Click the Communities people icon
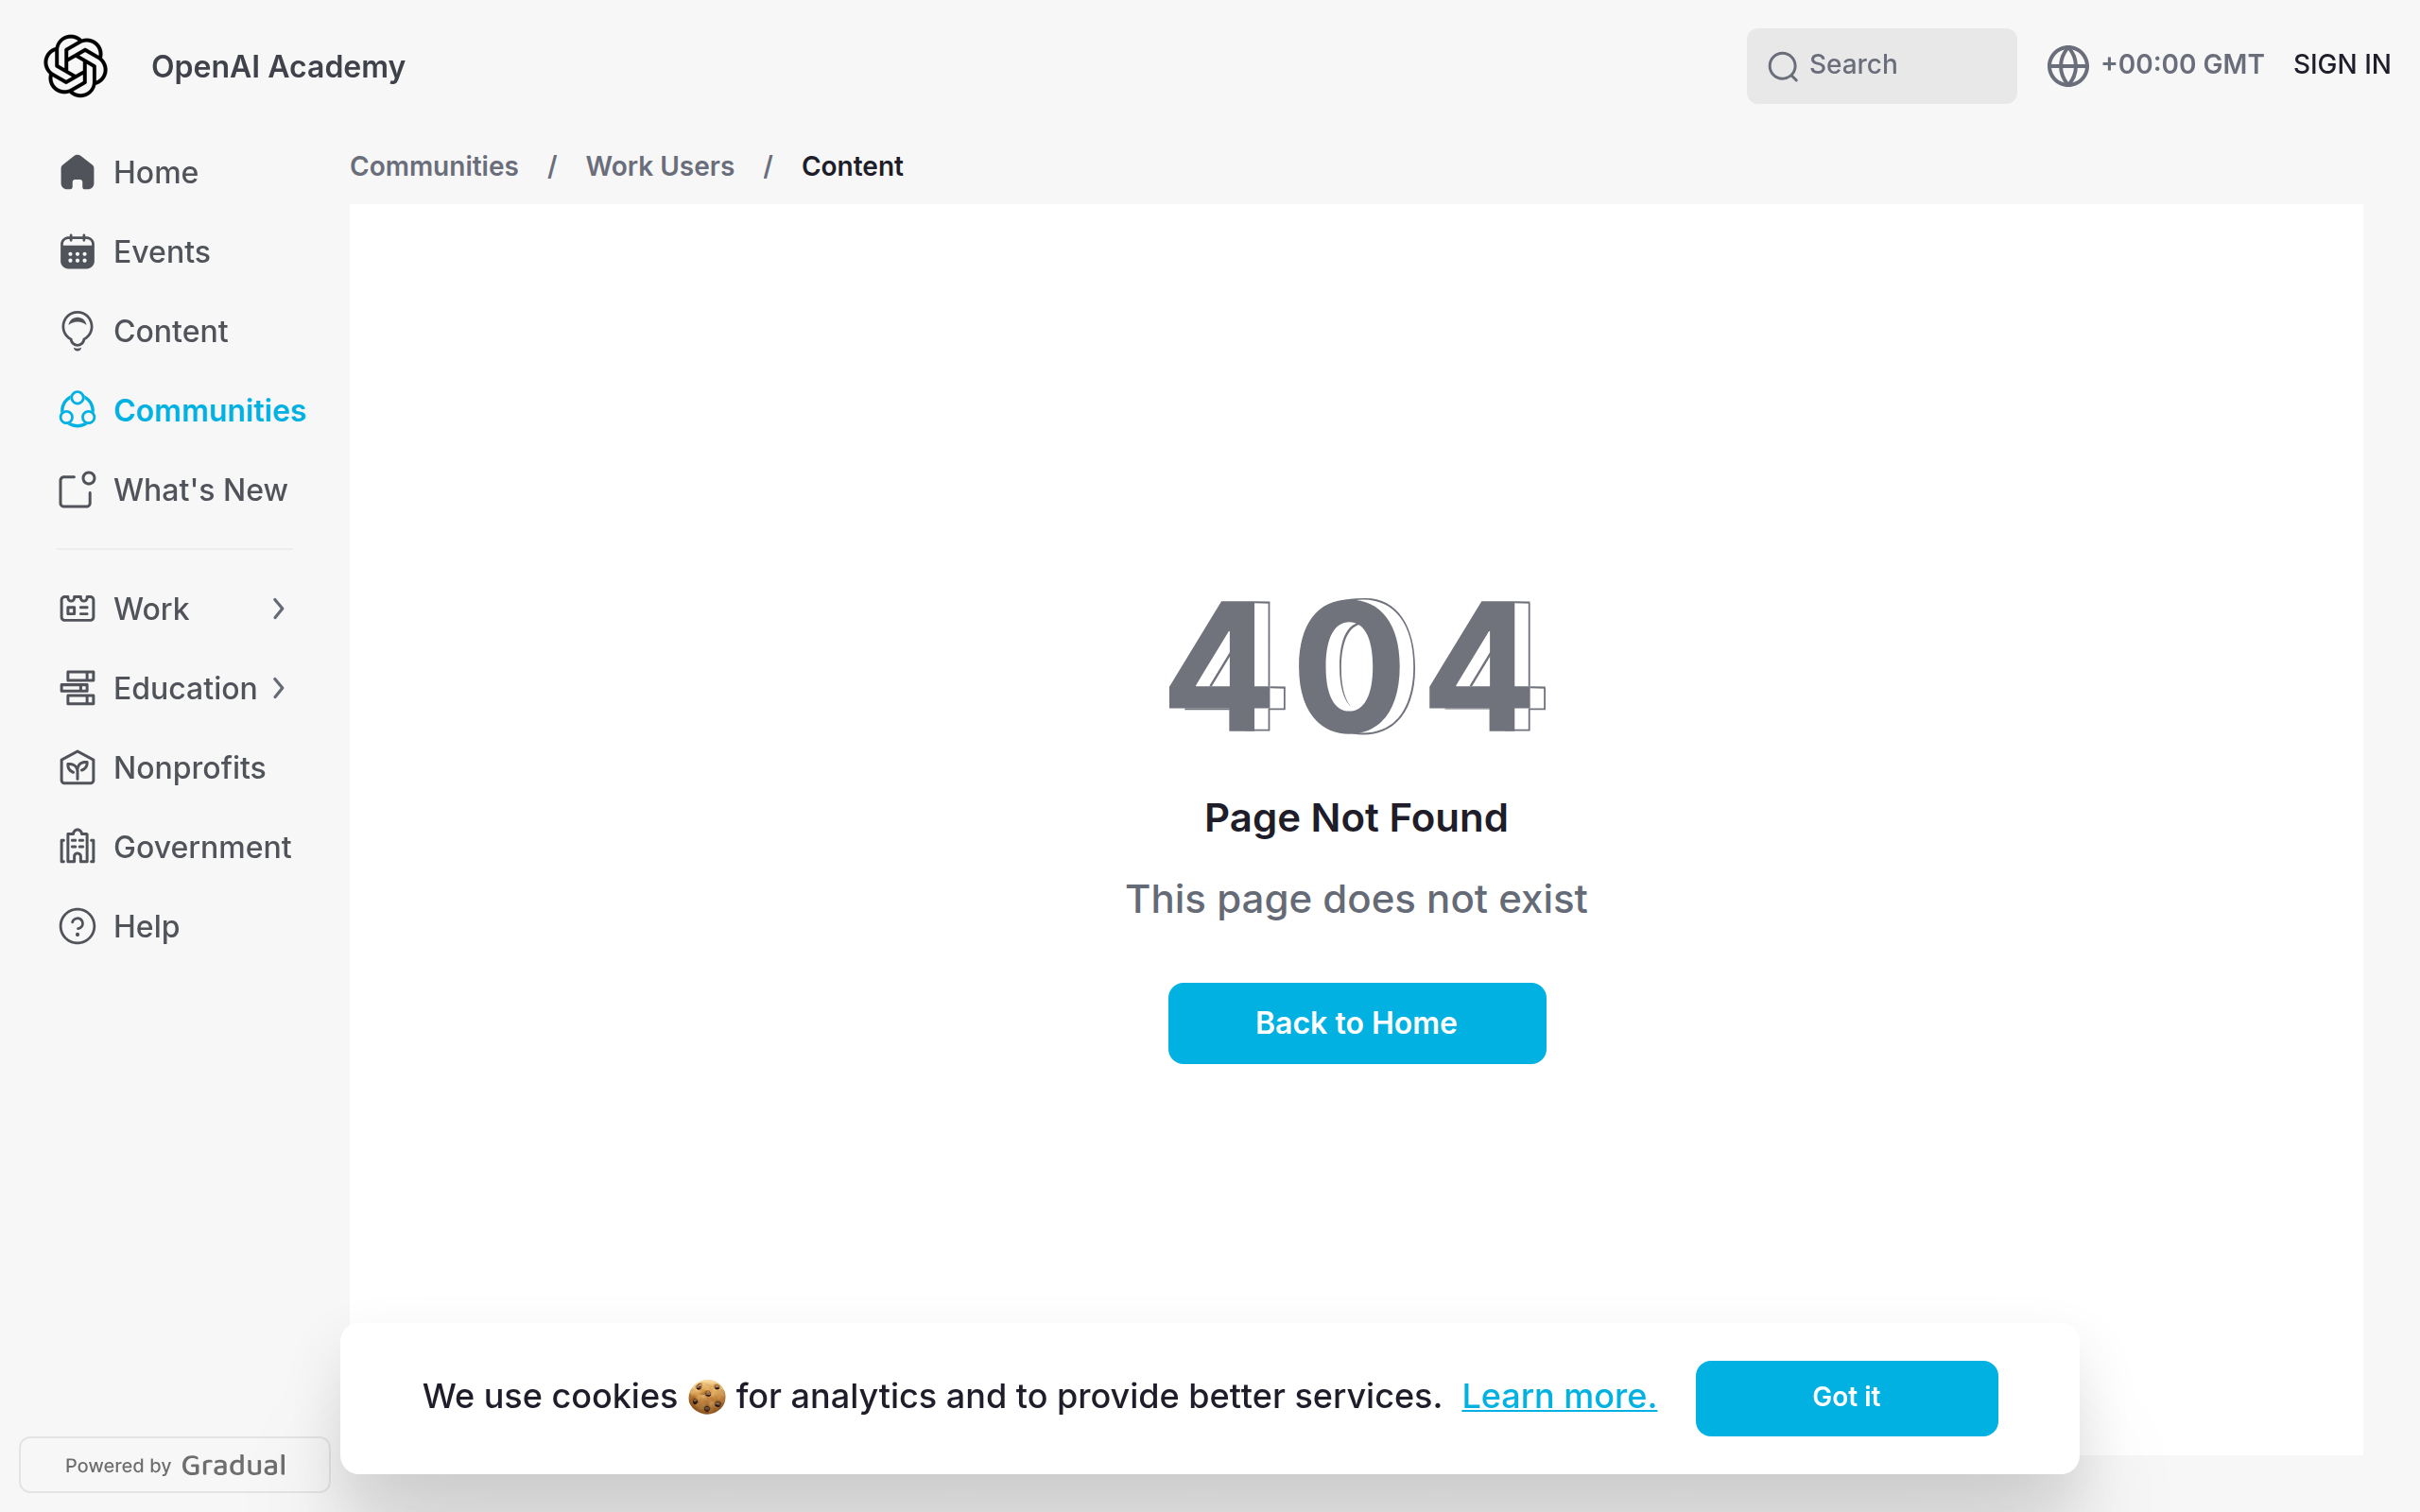Image resolution: width=2420 pixels, height=1512 pixels. [x=77, y=410]
